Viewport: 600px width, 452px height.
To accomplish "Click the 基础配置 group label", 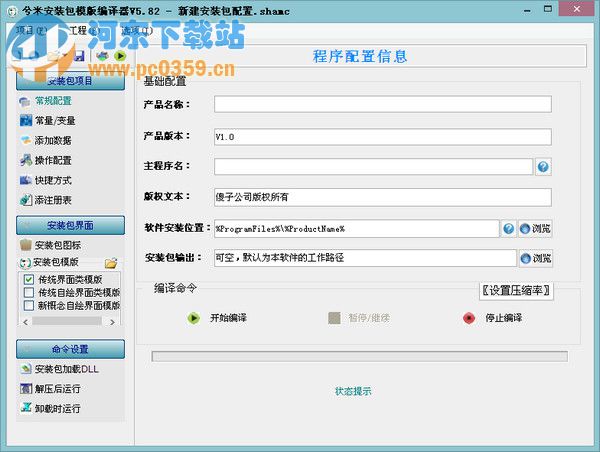I will pyautogui.click(x=165, y=81).
